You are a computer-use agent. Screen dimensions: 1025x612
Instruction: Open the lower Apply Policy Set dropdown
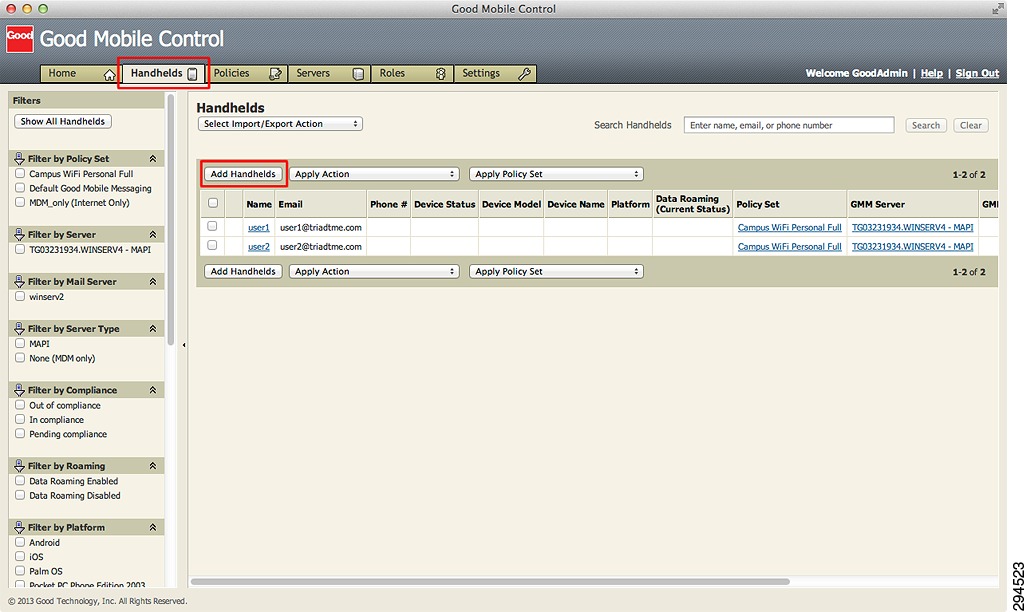coord(556,272)
